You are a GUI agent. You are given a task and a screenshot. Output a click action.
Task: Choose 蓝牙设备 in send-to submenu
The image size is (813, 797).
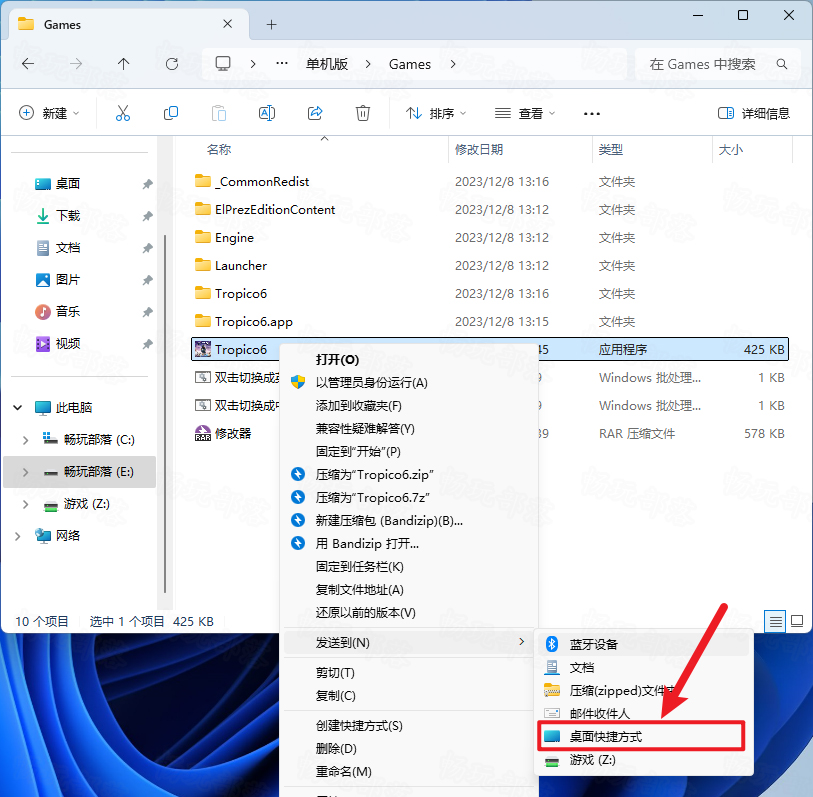642,644
